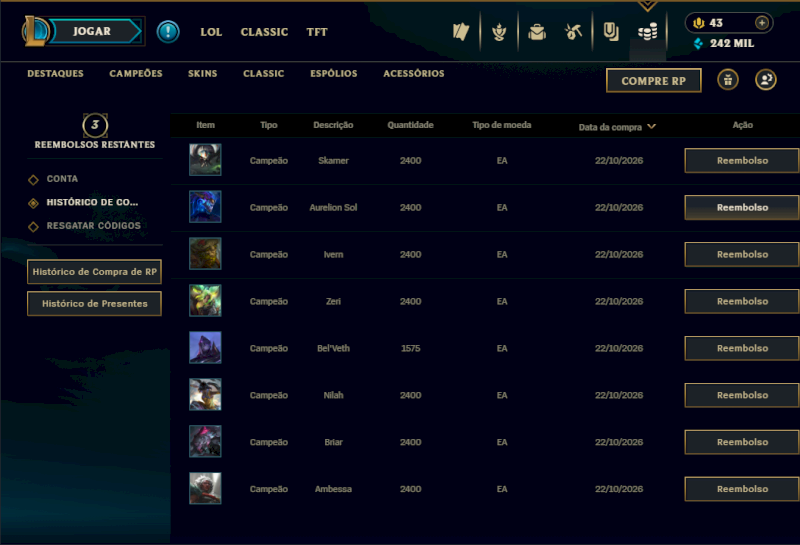Click the Blue Essence icon beside 242 MIL

pyautogui.click(x=698, y=44)
